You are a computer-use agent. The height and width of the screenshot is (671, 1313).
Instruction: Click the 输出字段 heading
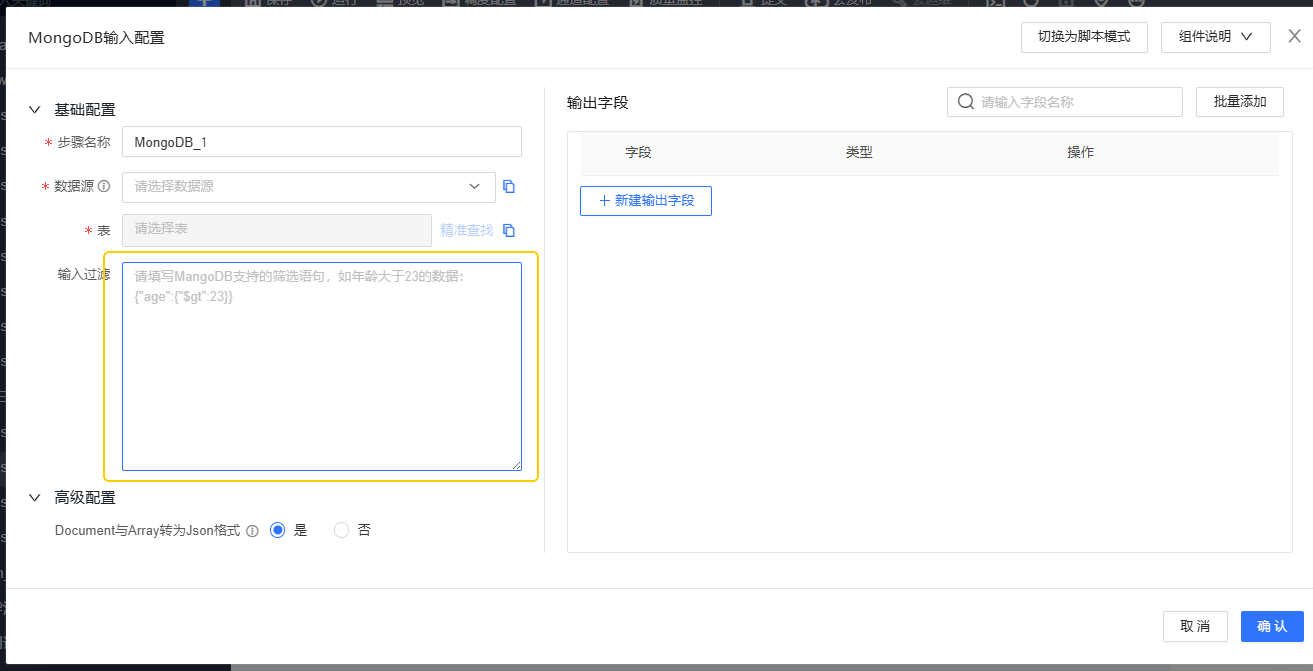pyautogui.click(x=597, y=102)
